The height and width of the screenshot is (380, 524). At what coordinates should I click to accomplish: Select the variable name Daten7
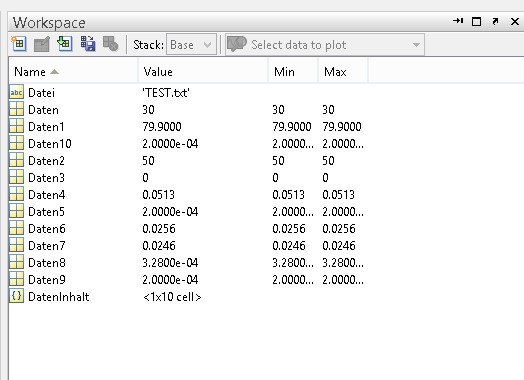tap(47, 246)
